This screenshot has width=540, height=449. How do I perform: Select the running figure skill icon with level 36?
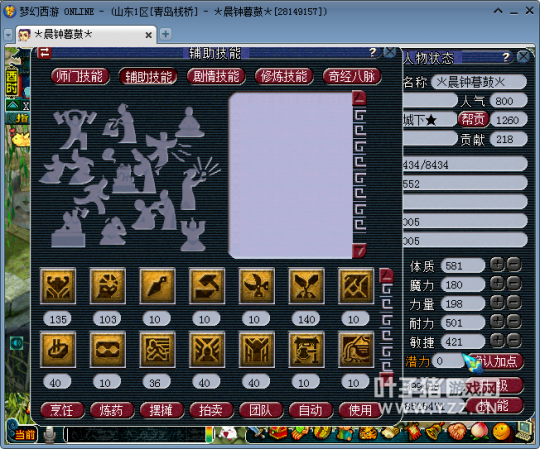point(157,349)
